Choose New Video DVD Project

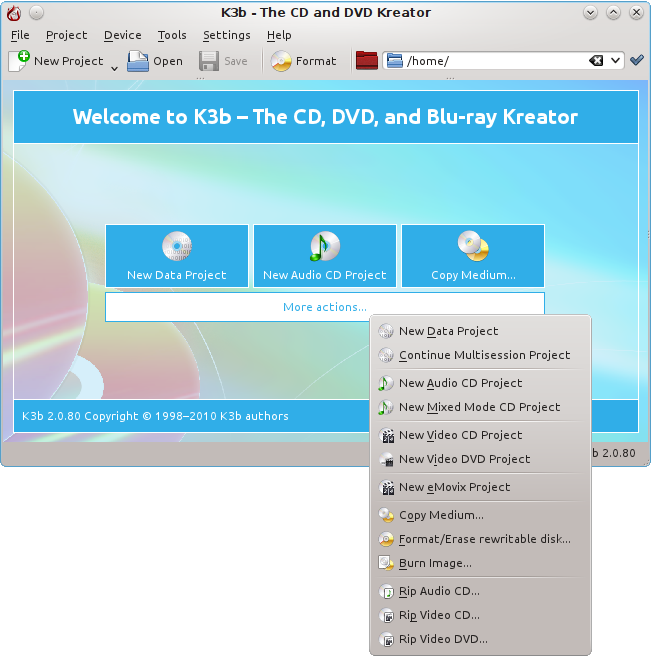(480, 459)
